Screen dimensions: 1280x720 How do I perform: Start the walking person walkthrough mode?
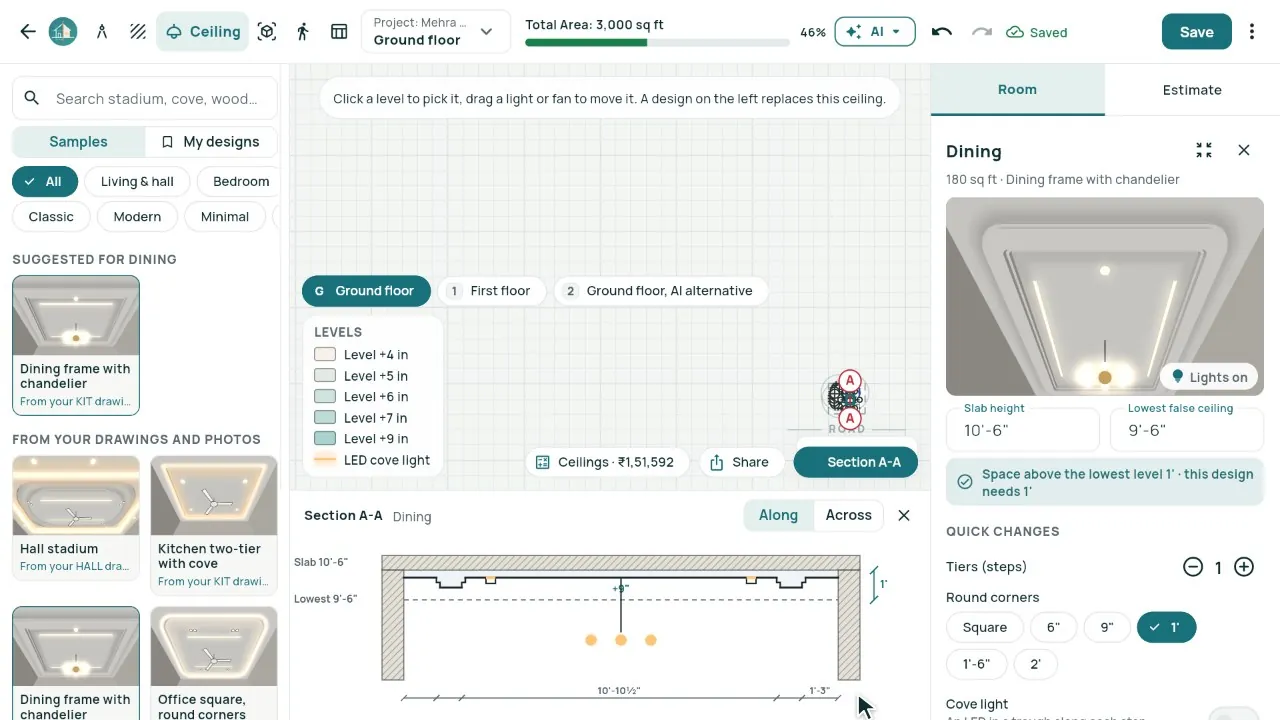click(303, 32)
